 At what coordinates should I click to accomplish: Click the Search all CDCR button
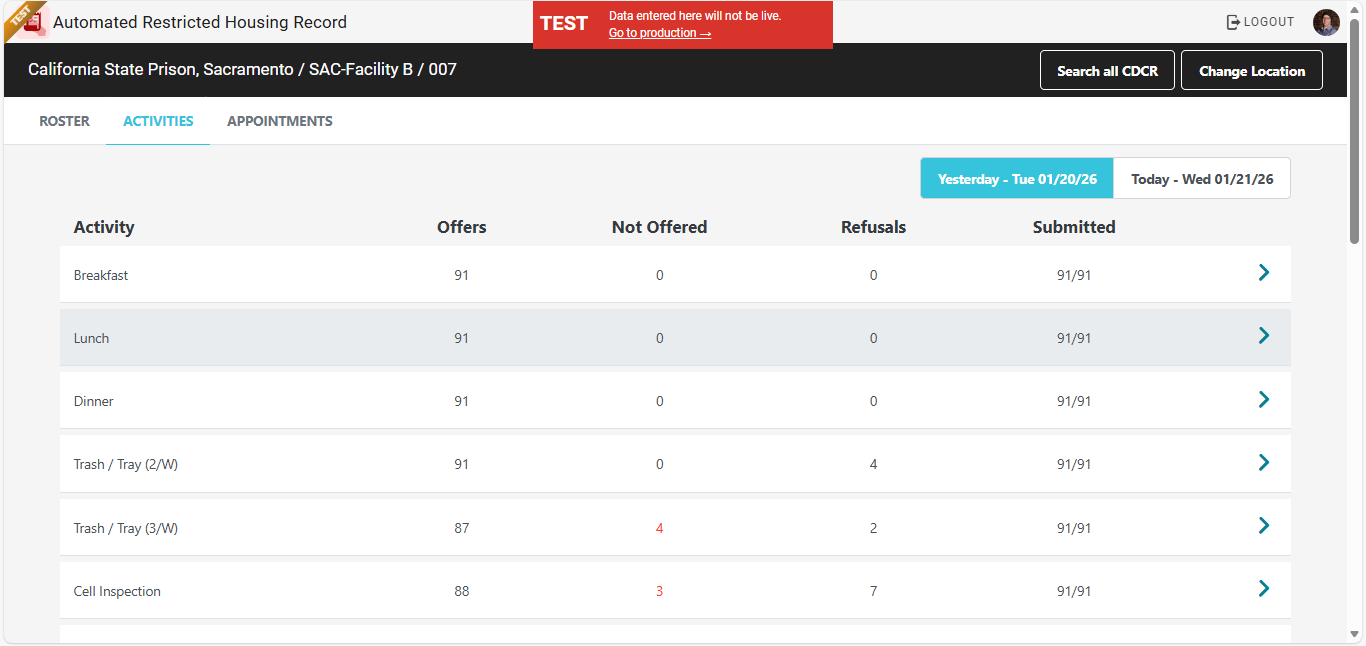click(1107, 71)
